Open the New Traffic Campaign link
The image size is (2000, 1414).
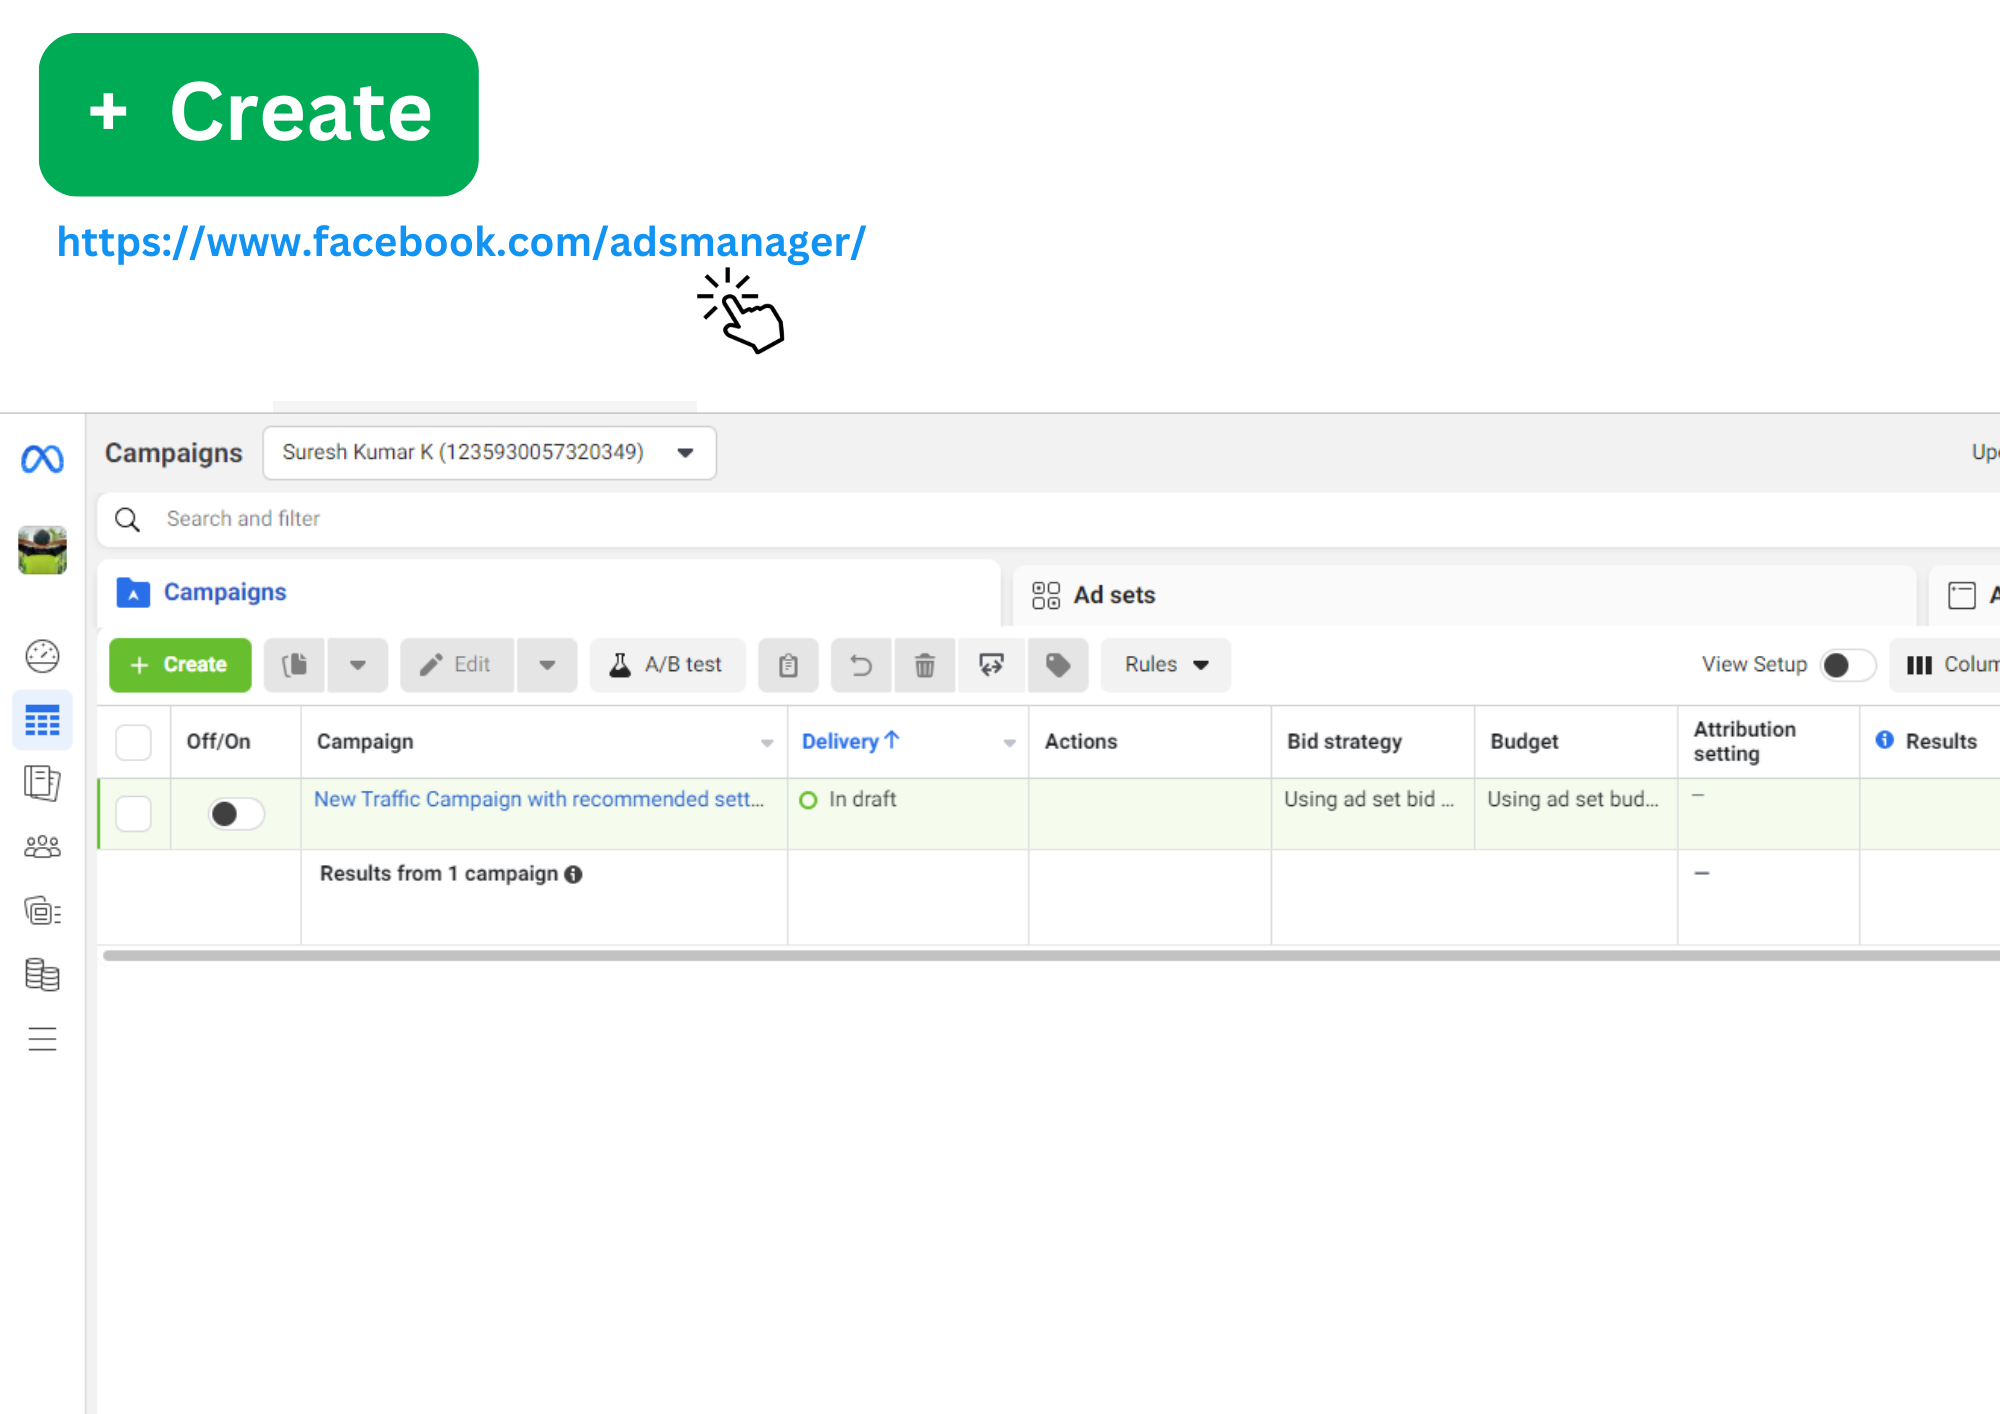(x=539, y=799)
